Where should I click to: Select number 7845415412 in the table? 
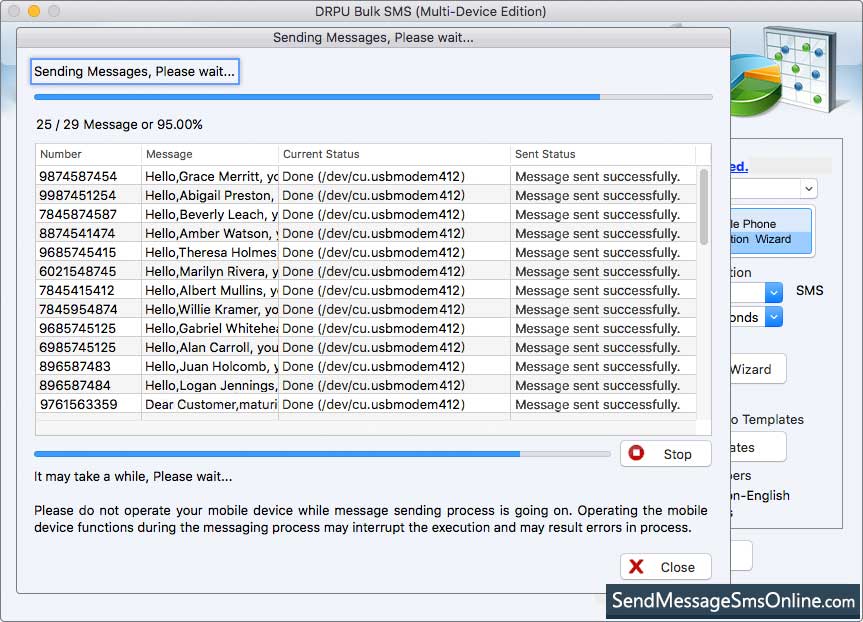pyautogui.click(x=77, y=290)
